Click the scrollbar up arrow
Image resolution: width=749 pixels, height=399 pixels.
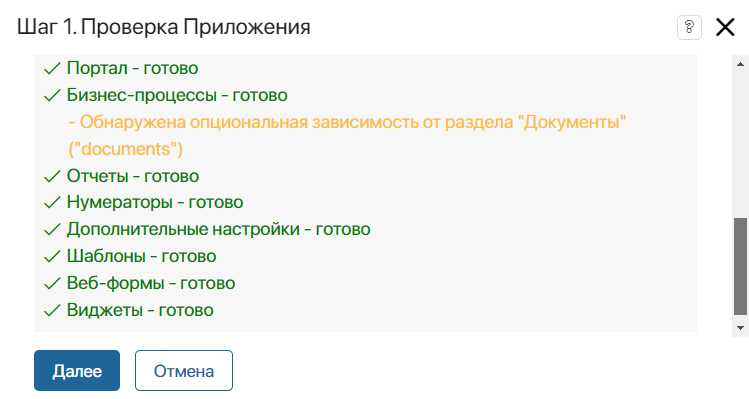point(740,64)
